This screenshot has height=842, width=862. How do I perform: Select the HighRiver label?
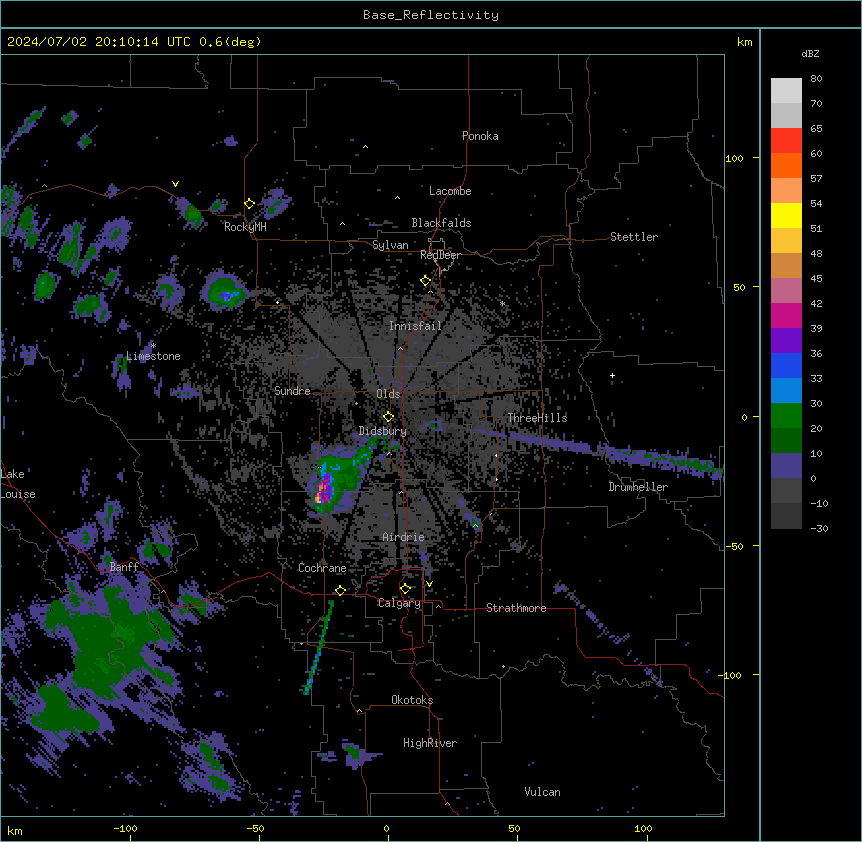430,743
